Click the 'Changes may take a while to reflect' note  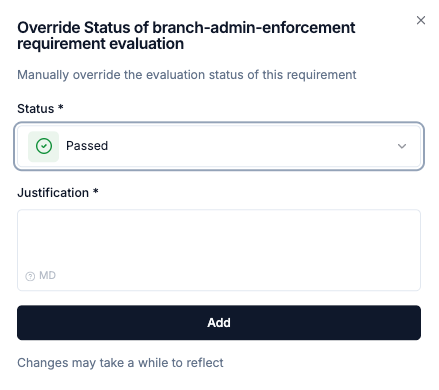(120, 363)
